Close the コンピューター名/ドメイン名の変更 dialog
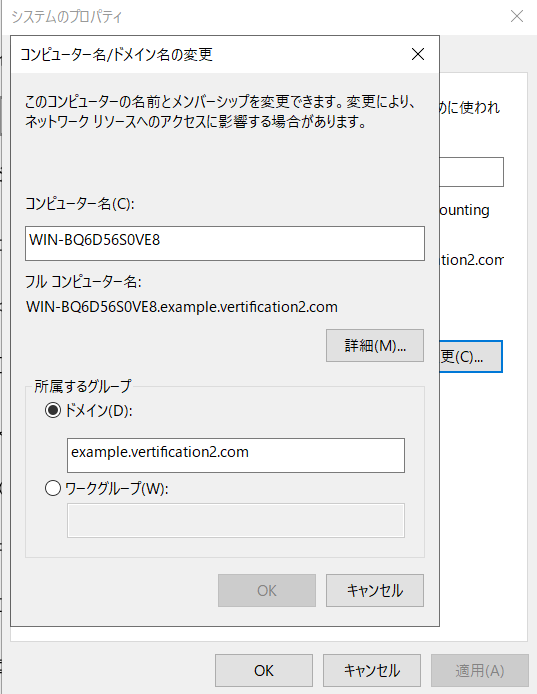The width and height of the screenshot is (537, 694). click(x=417, y=54)
